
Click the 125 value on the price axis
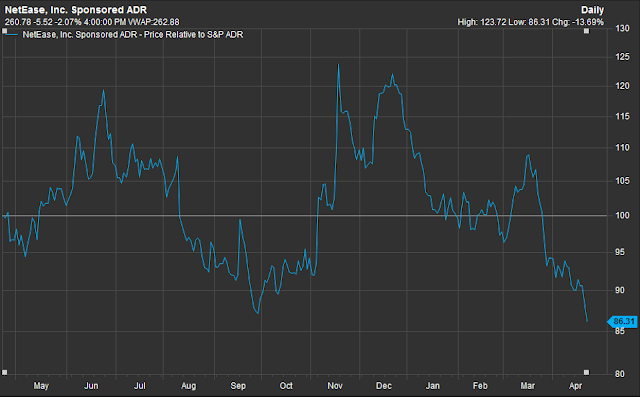click(622, 57)
